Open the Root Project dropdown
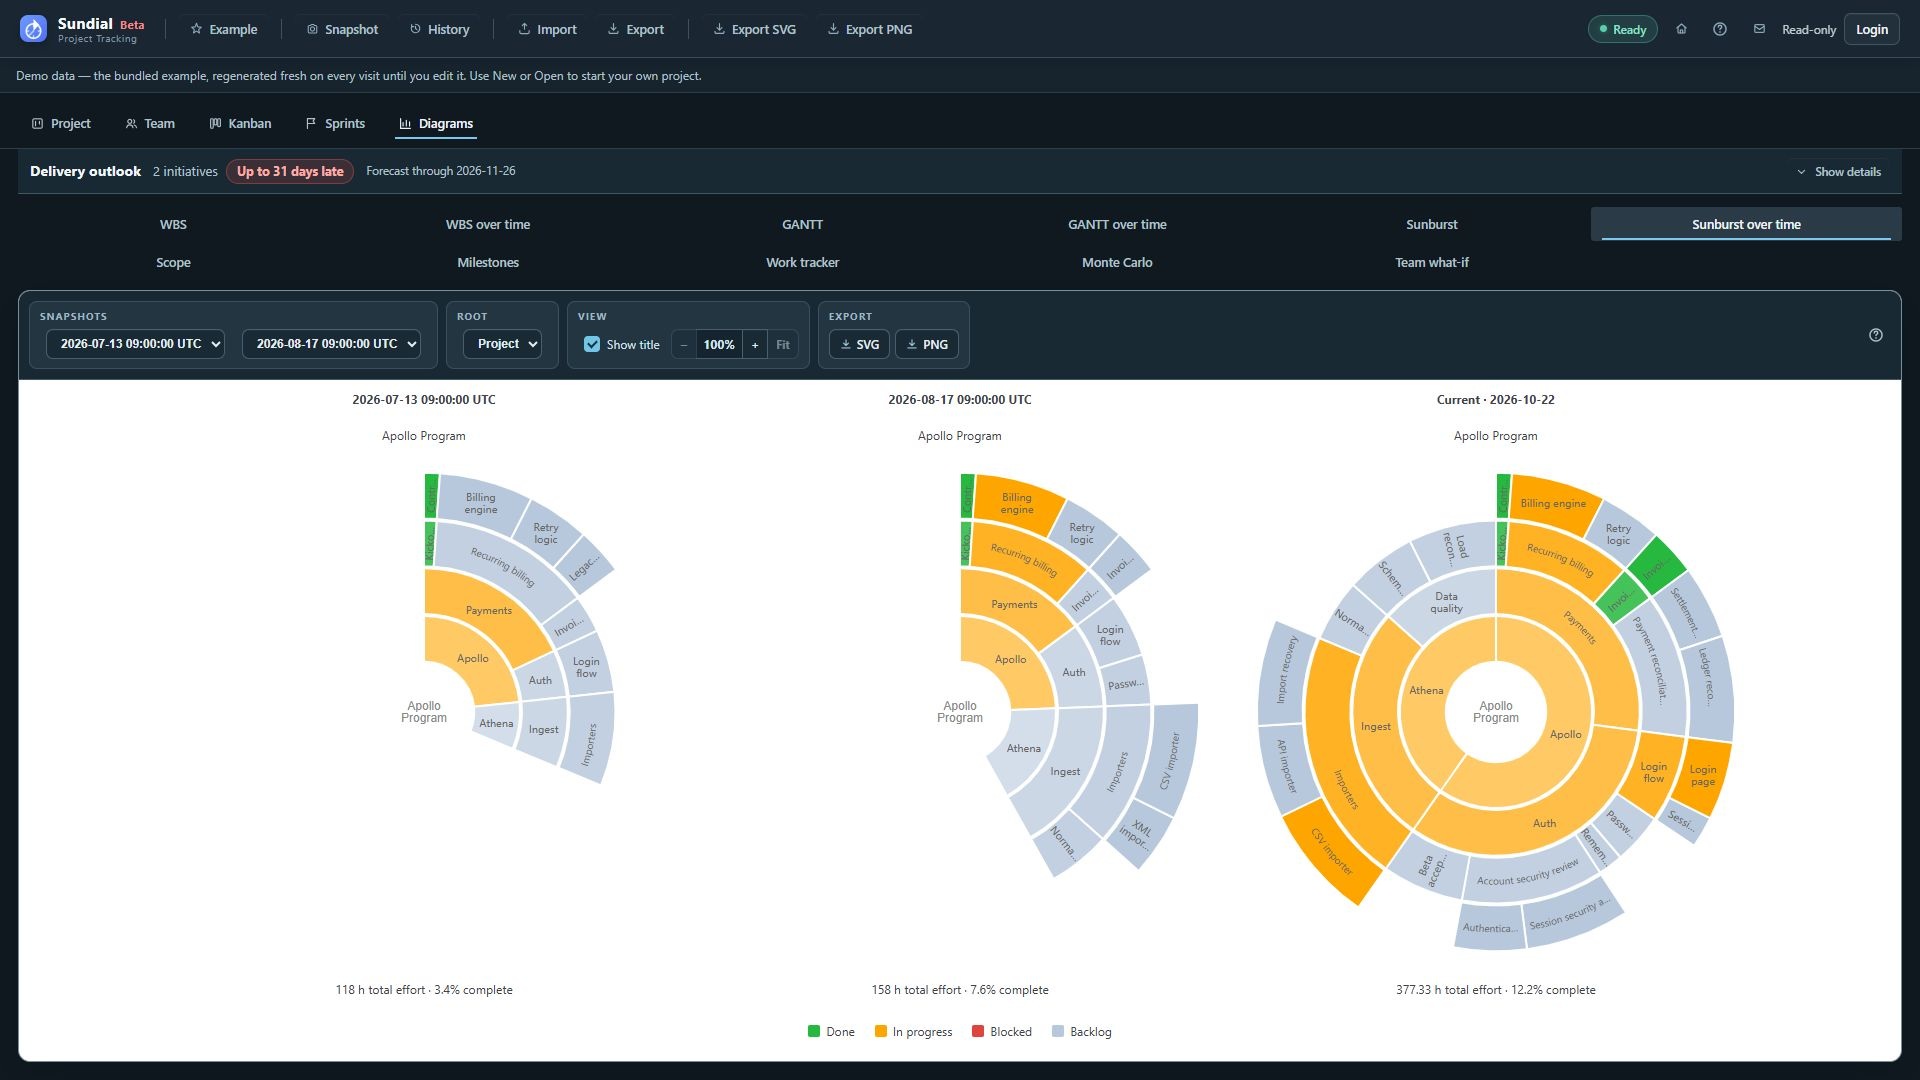This screenshot has height=1080, width=1920. point(502,344)
